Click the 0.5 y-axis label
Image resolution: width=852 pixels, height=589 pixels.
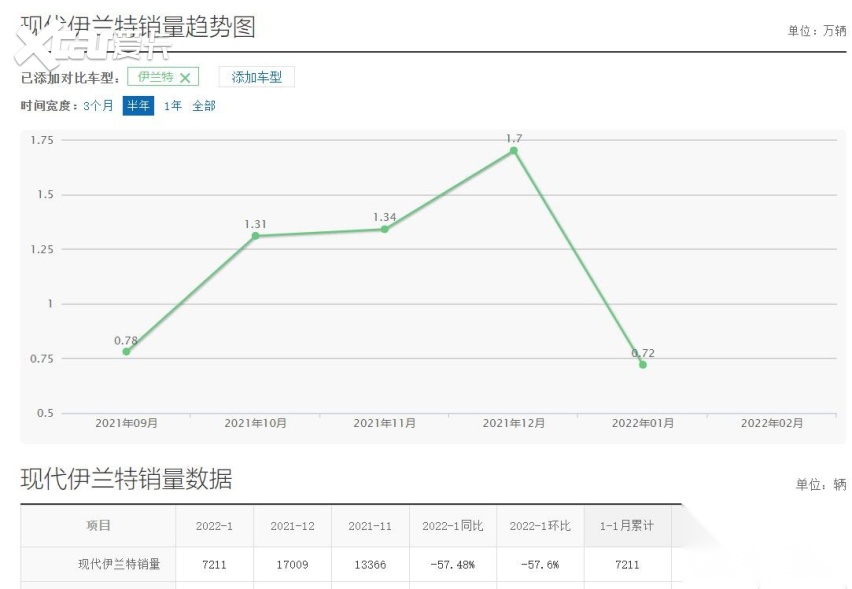[45, 413]
